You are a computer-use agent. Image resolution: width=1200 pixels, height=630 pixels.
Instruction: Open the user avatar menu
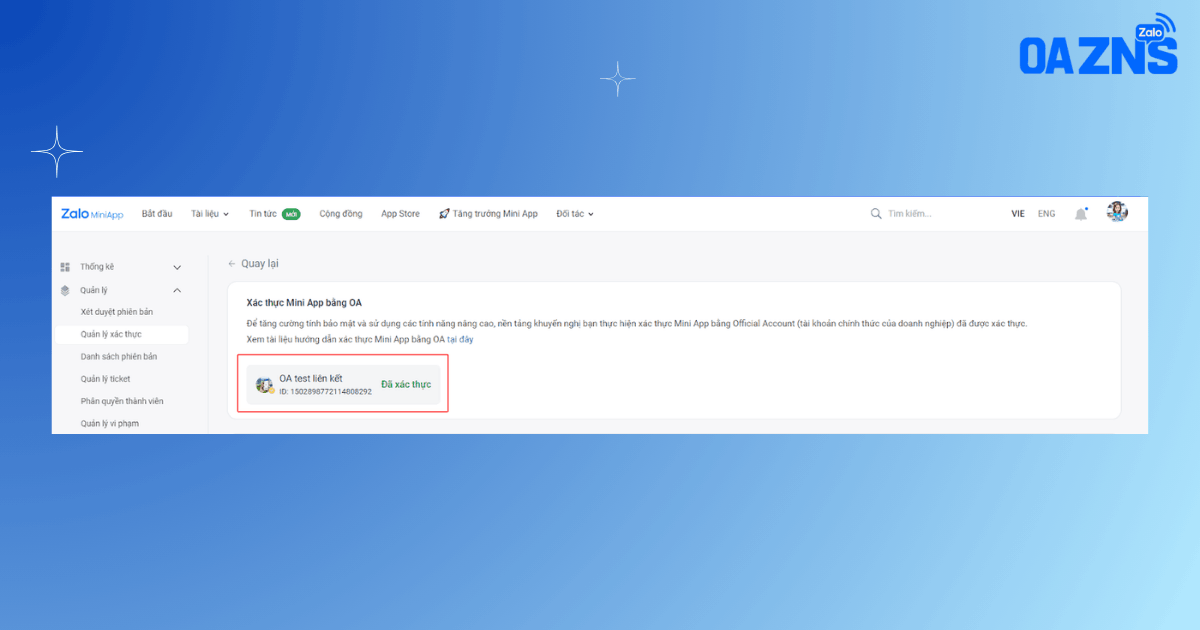(x=1117, y=212)
